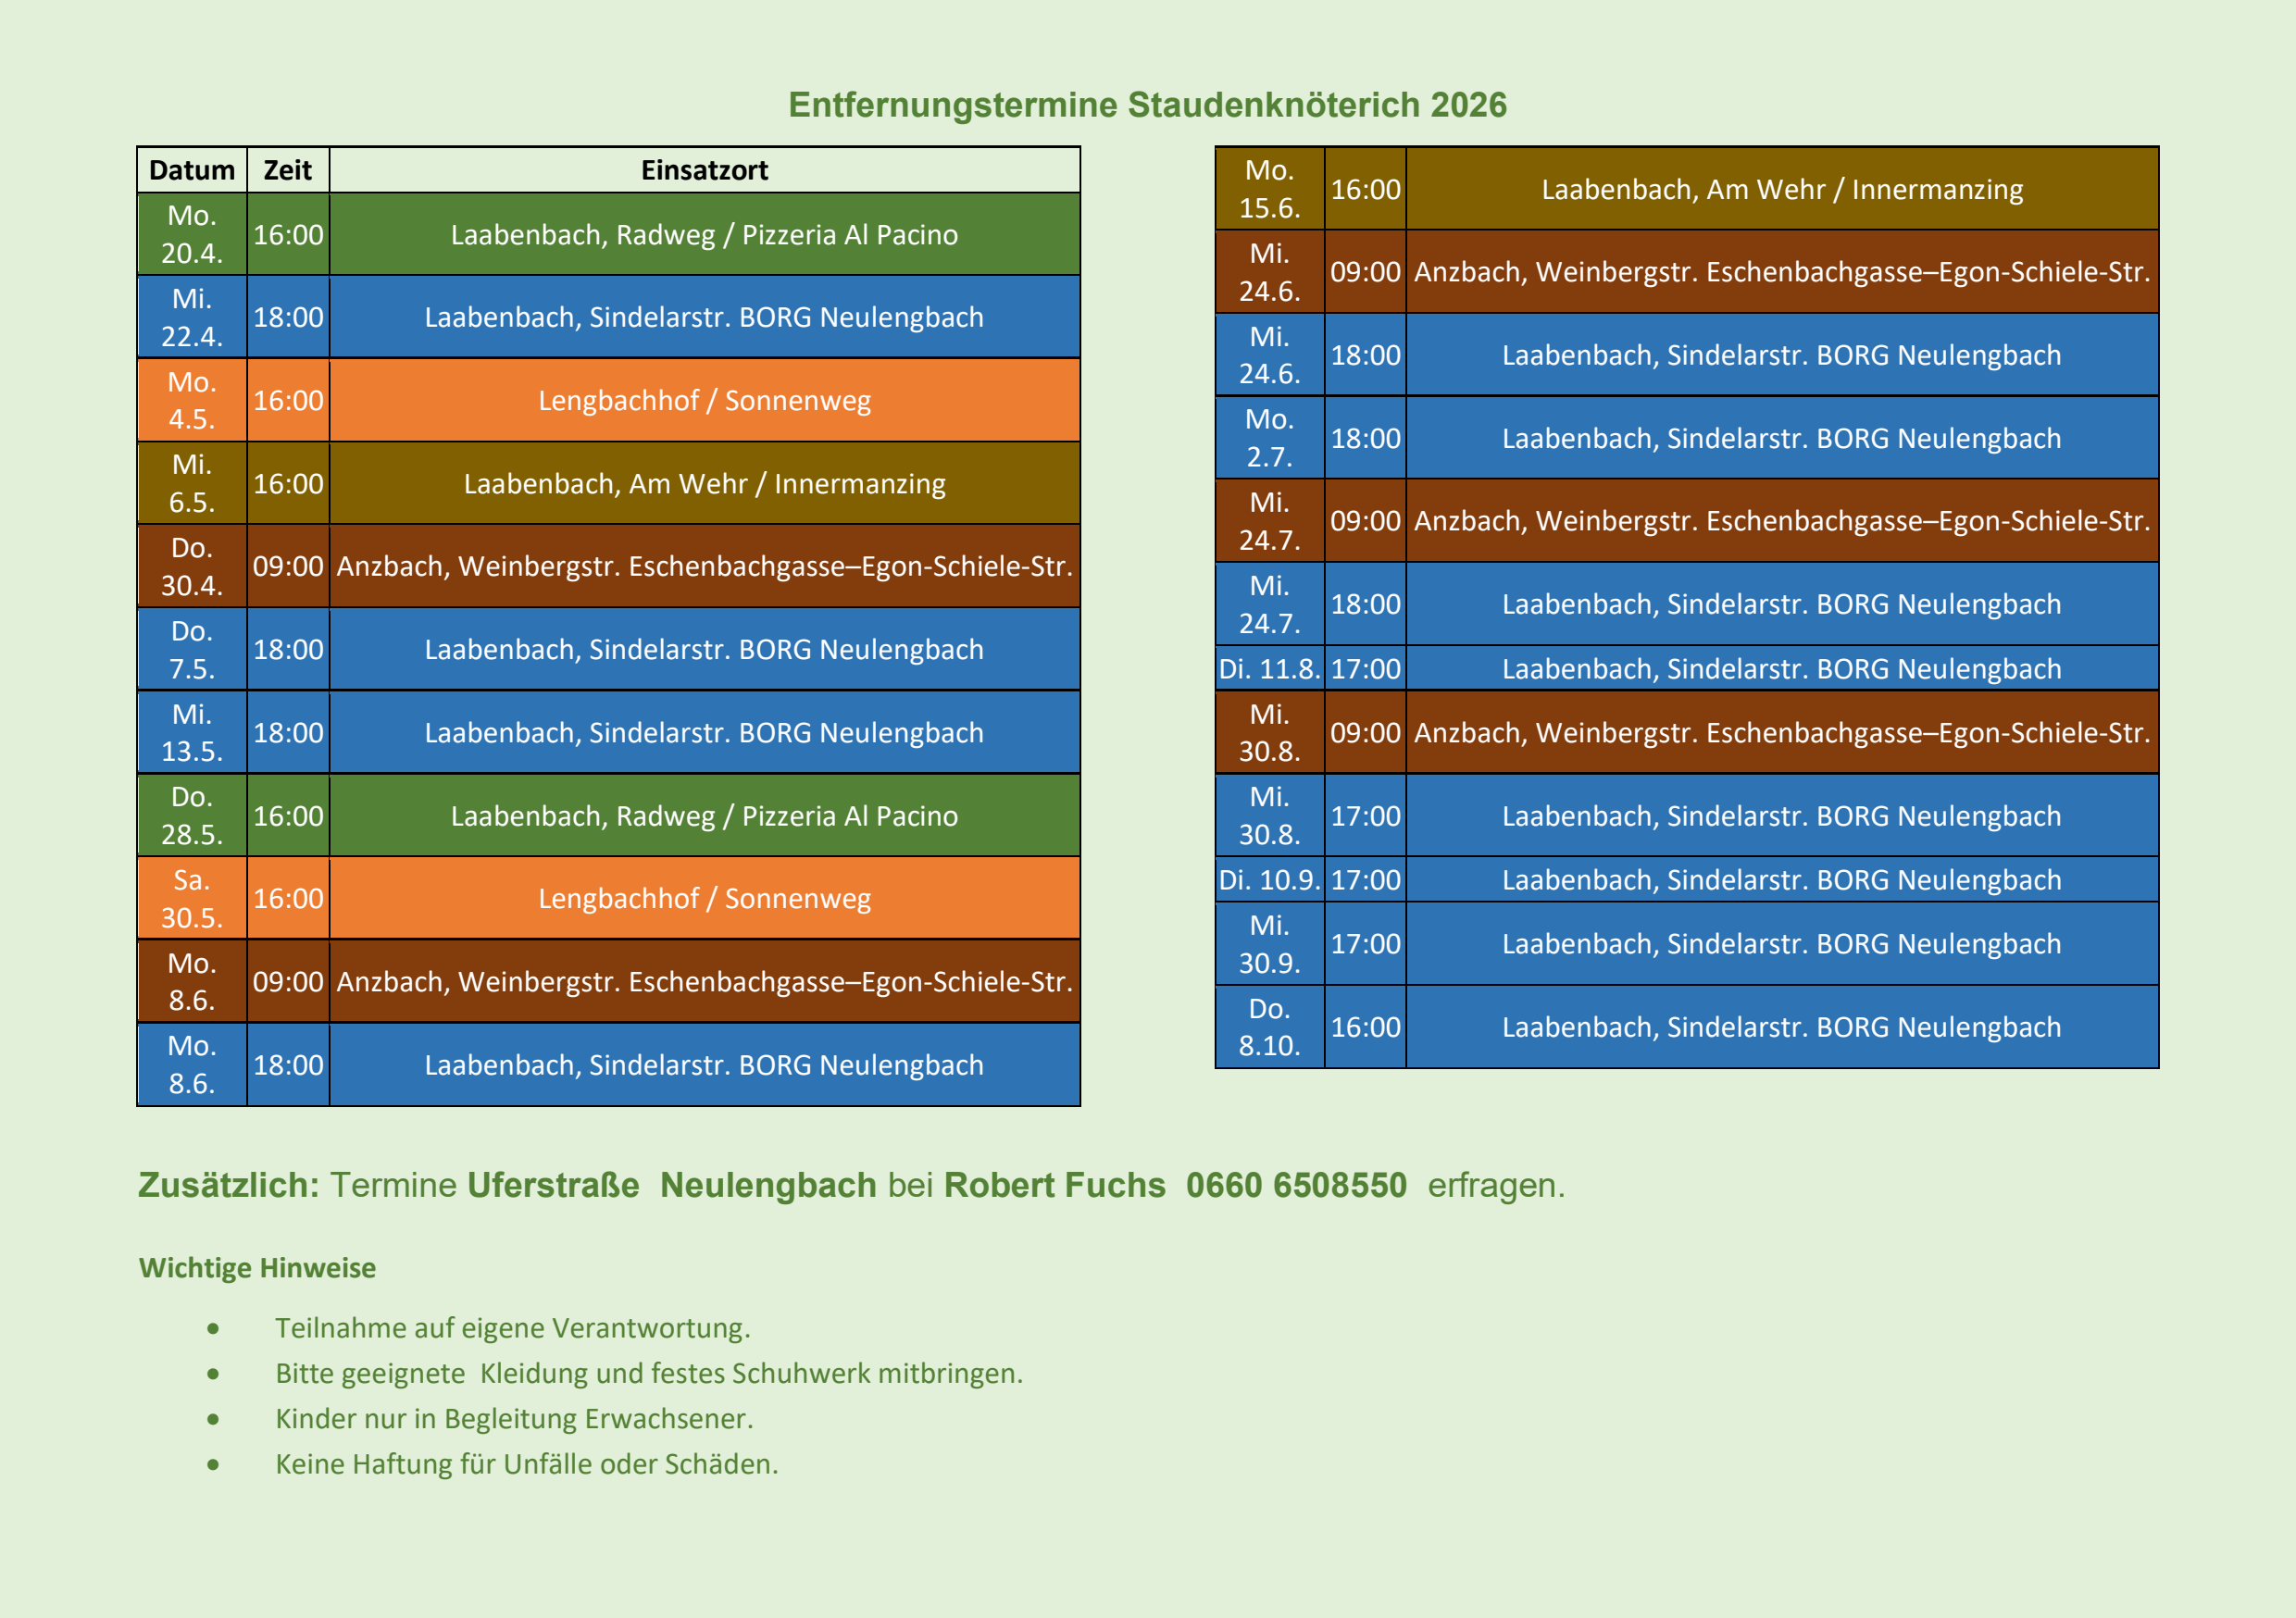Viewport: 2296px width, 1618px height.
Task: Click the Einsatzort column header
Action: coord(704,170)
